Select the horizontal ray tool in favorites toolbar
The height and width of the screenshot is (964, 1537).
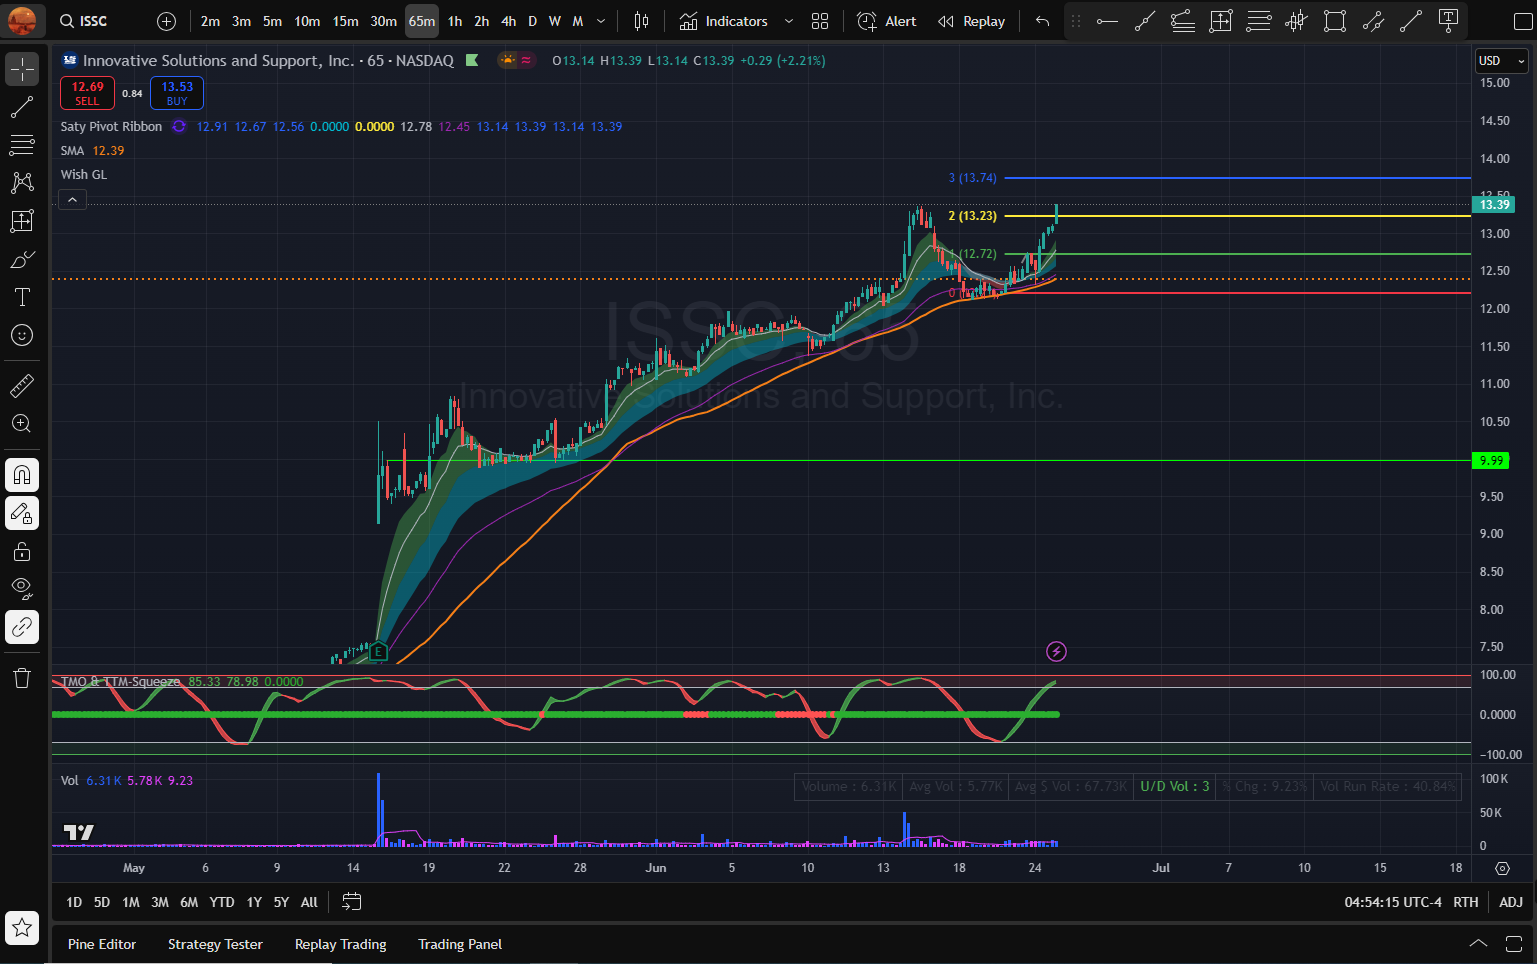(x=1107, y=21)
